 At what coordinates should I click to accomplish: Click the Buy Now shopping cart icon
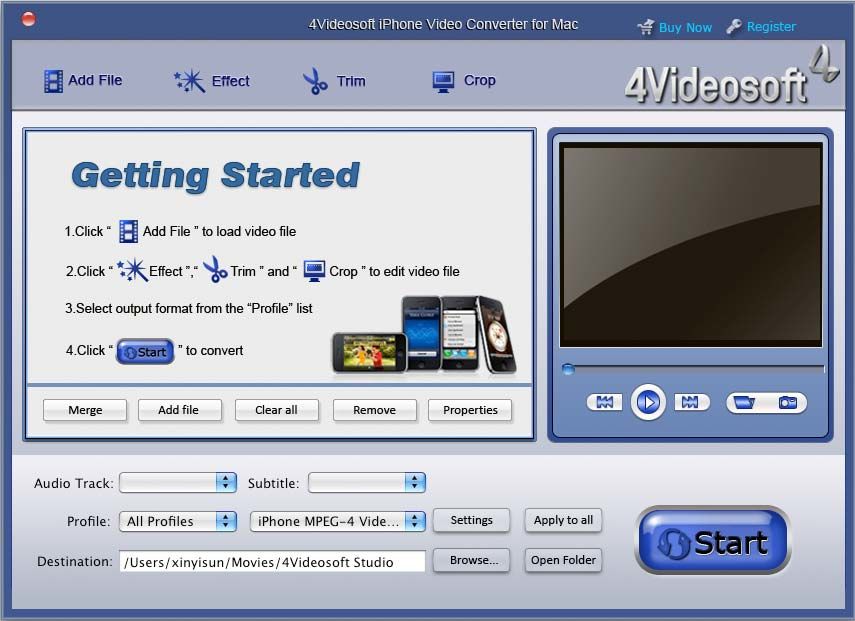pos(646,26)
